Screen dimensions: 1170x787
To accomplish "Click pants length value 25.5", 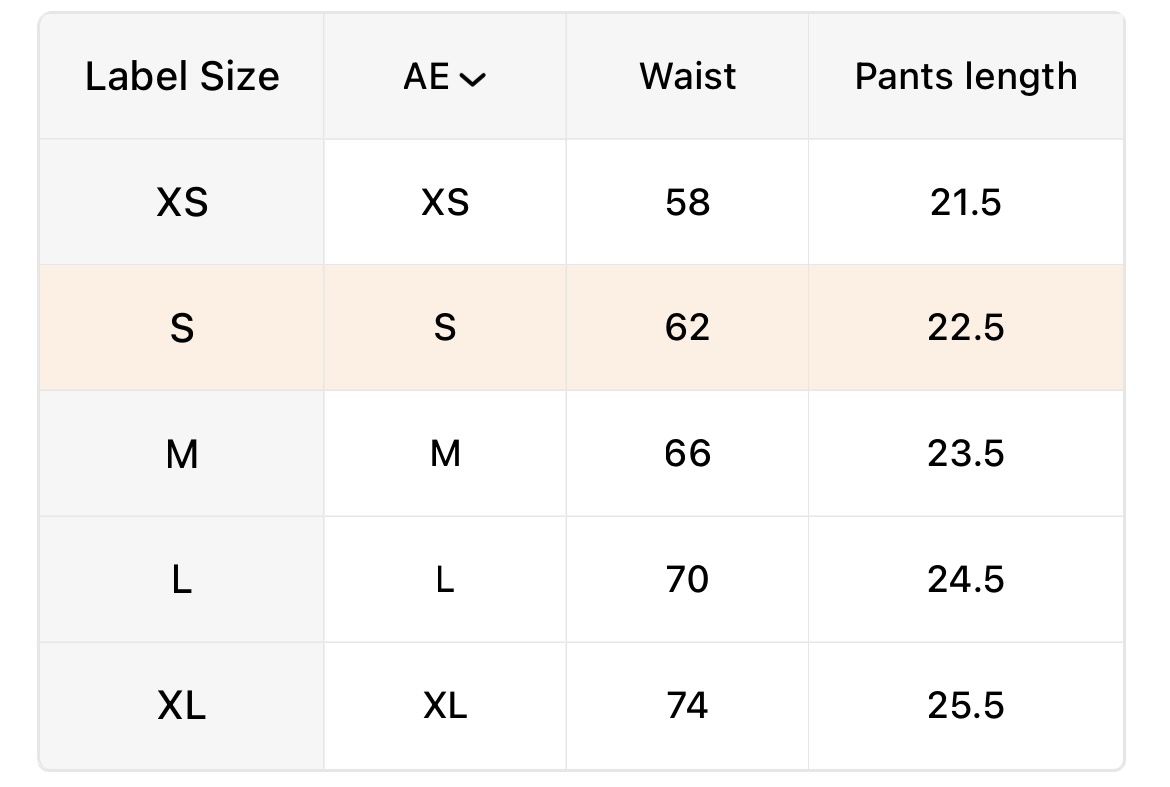I will [966, 706].
